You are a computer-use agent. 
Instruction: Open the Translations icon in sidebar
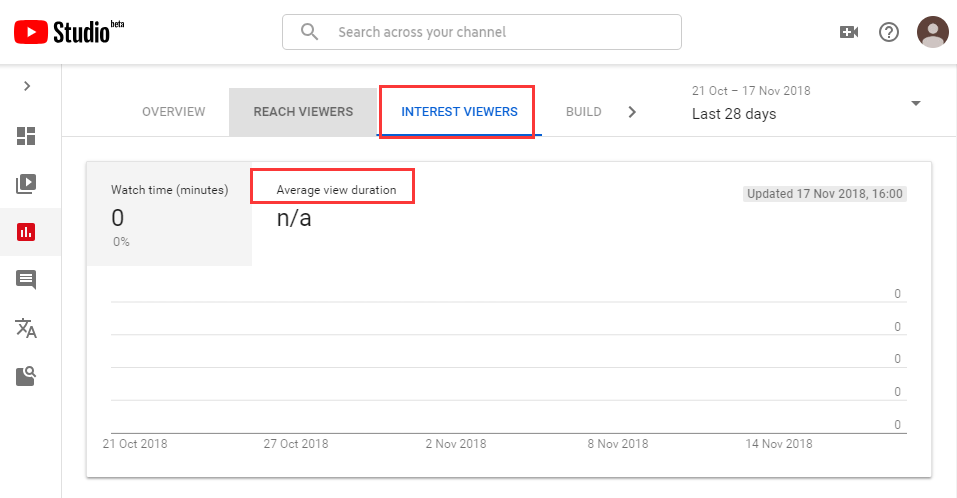pos(26,328)
